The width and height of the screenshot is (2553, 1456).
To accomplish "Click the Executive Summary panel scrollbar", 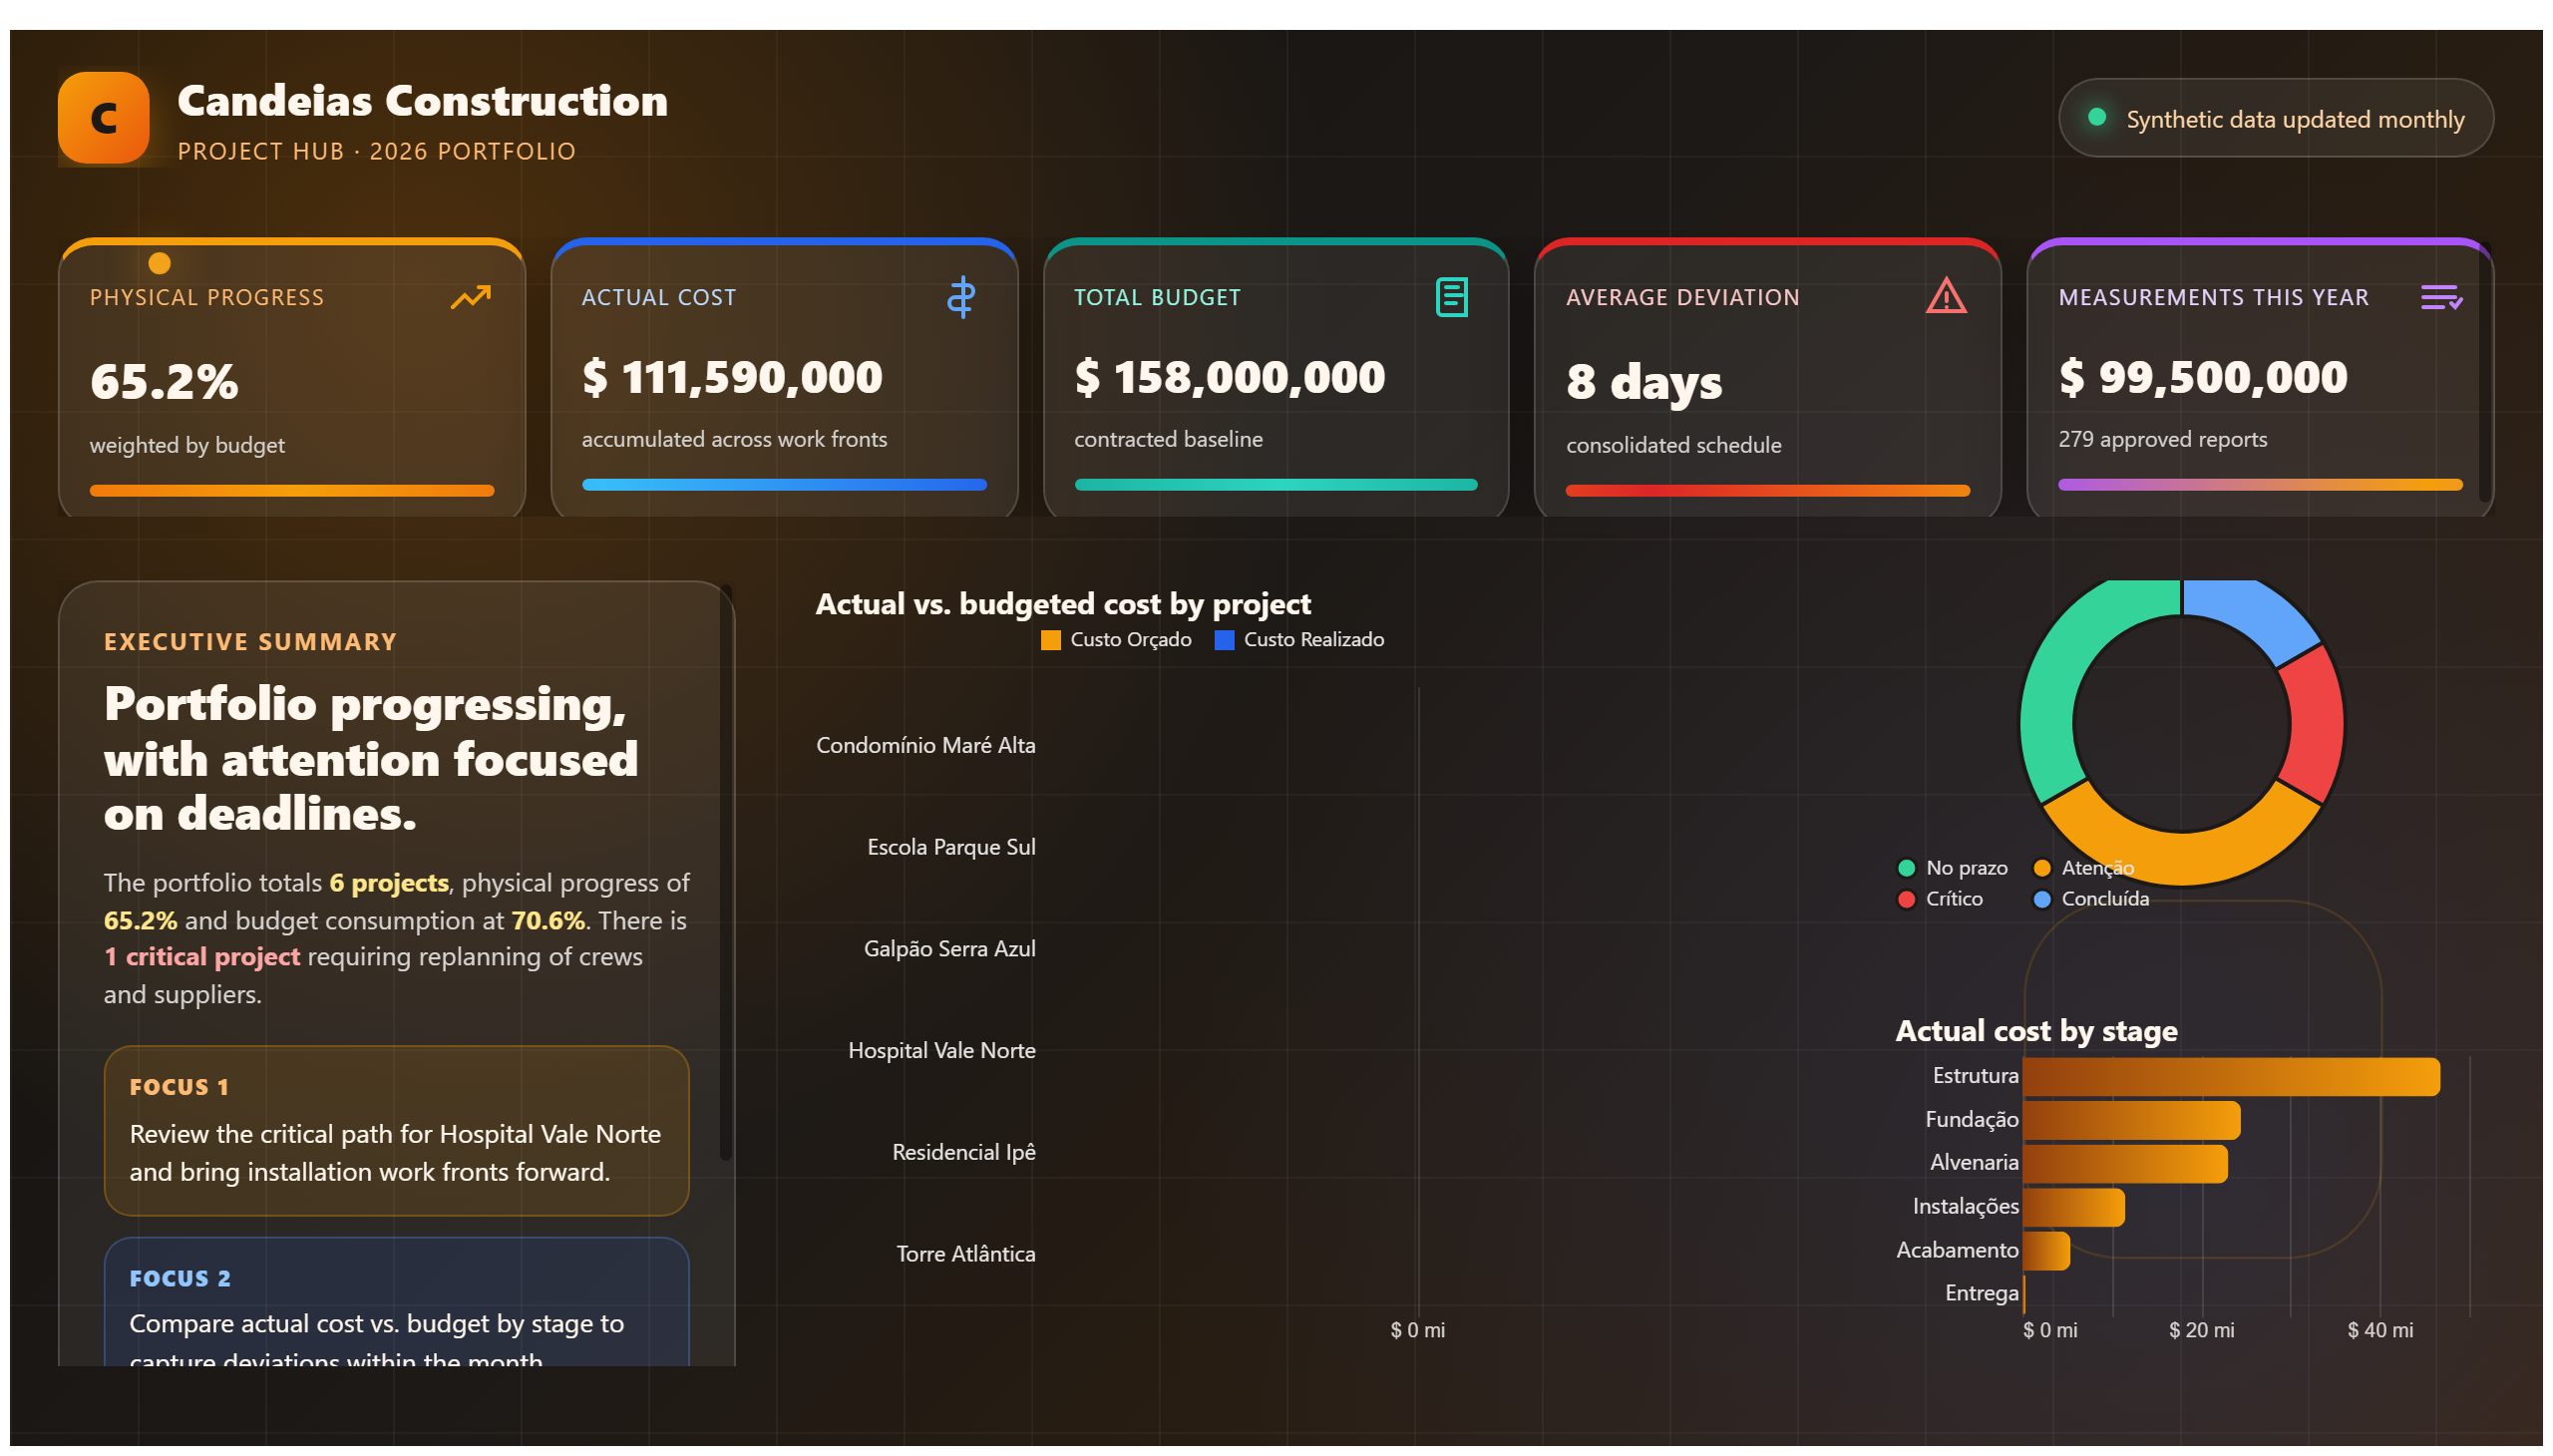I will pyautogui.click(x=726, y=875).
